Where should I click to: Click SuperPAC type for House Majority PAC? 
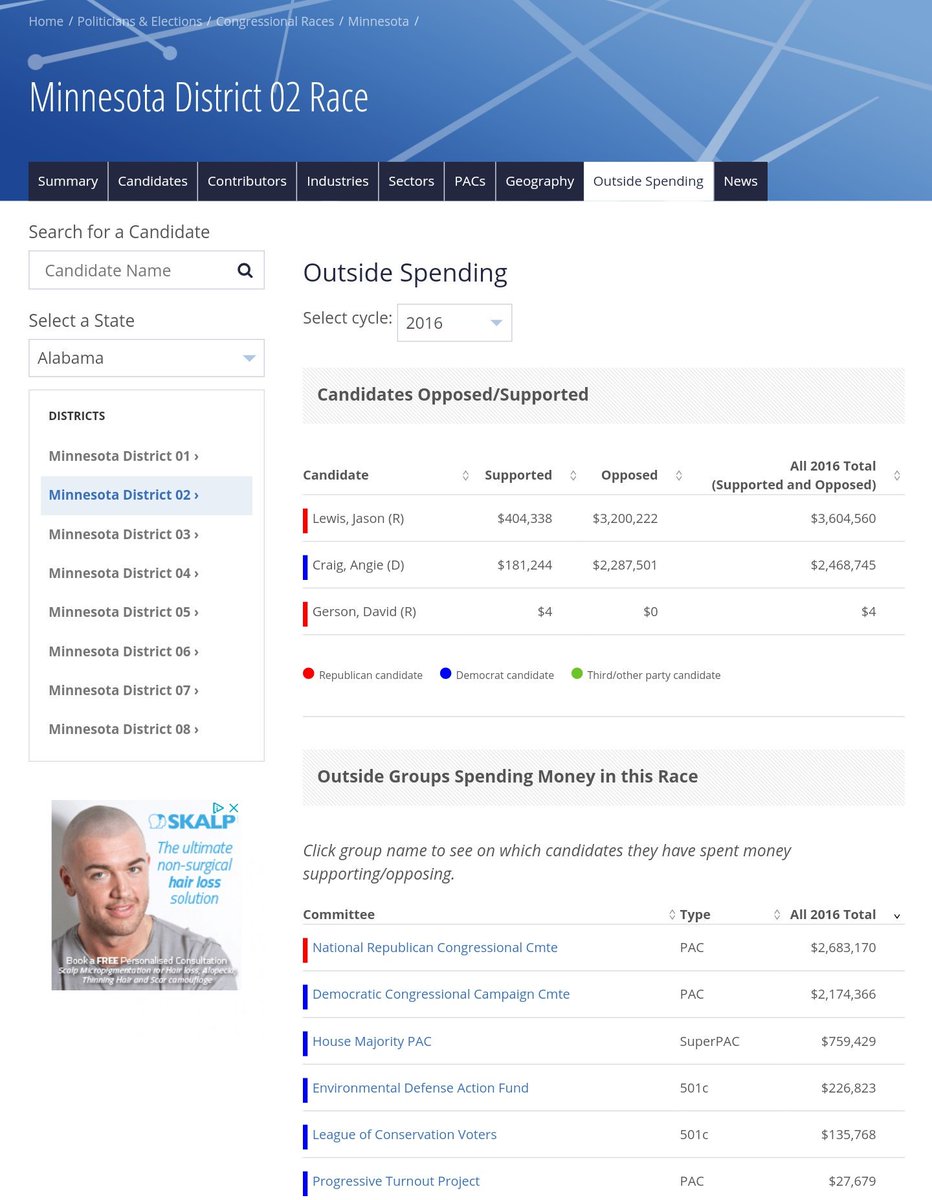pyautogui.click(x=710, y=1041)
